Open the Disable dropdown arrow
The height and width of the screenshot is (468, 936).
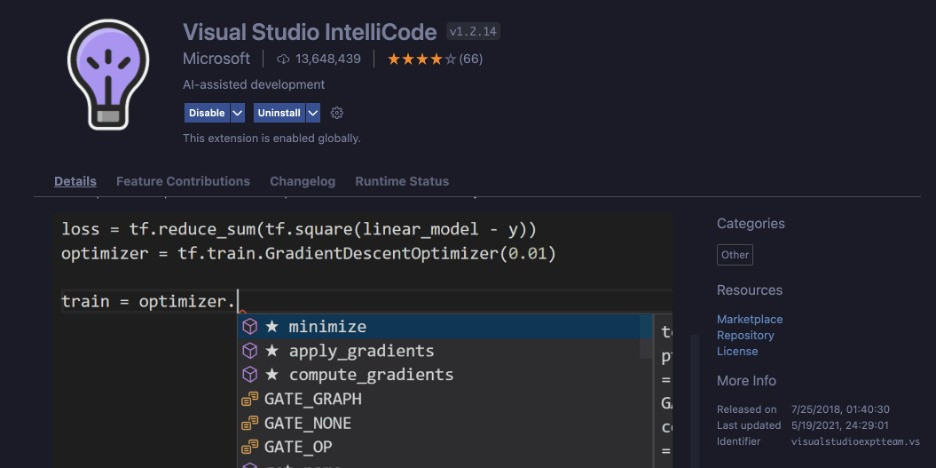coord(238,113)
